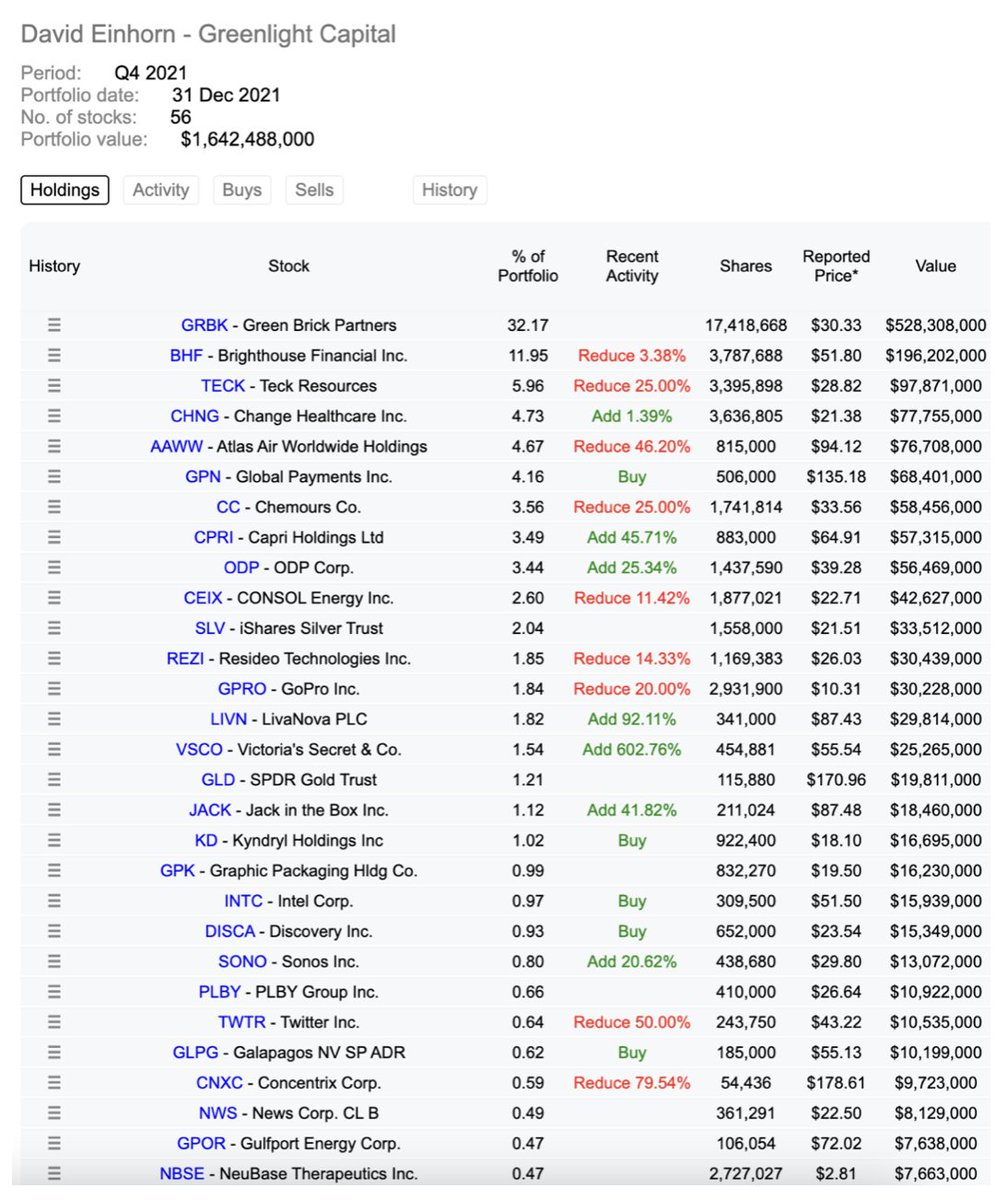This screenshot has height=1200, width=1008.
Task: Open history icon for Twitter Inc. row
Action: 54,1022
